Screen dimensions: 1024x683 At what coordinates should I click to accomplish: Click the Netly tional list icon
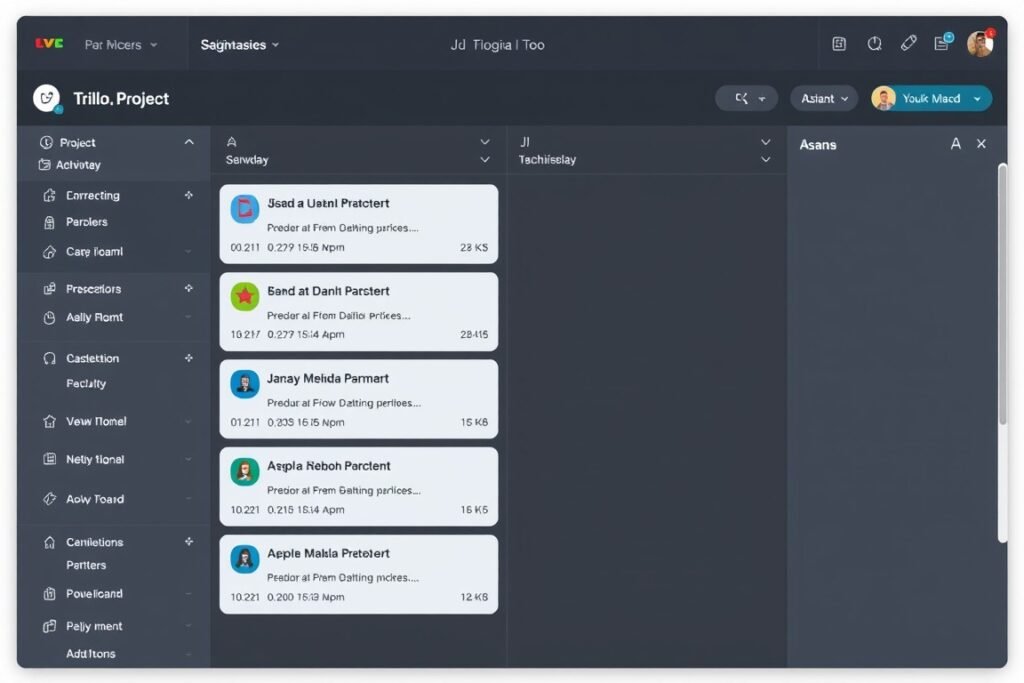click(49, 459)
